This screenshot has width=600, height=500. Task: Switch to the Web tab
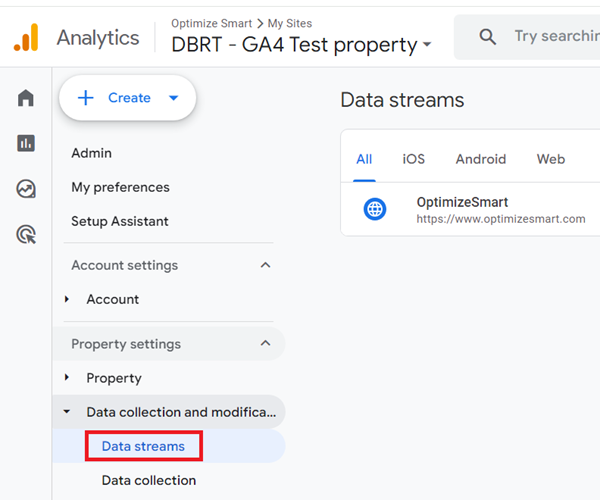point(551,159)
